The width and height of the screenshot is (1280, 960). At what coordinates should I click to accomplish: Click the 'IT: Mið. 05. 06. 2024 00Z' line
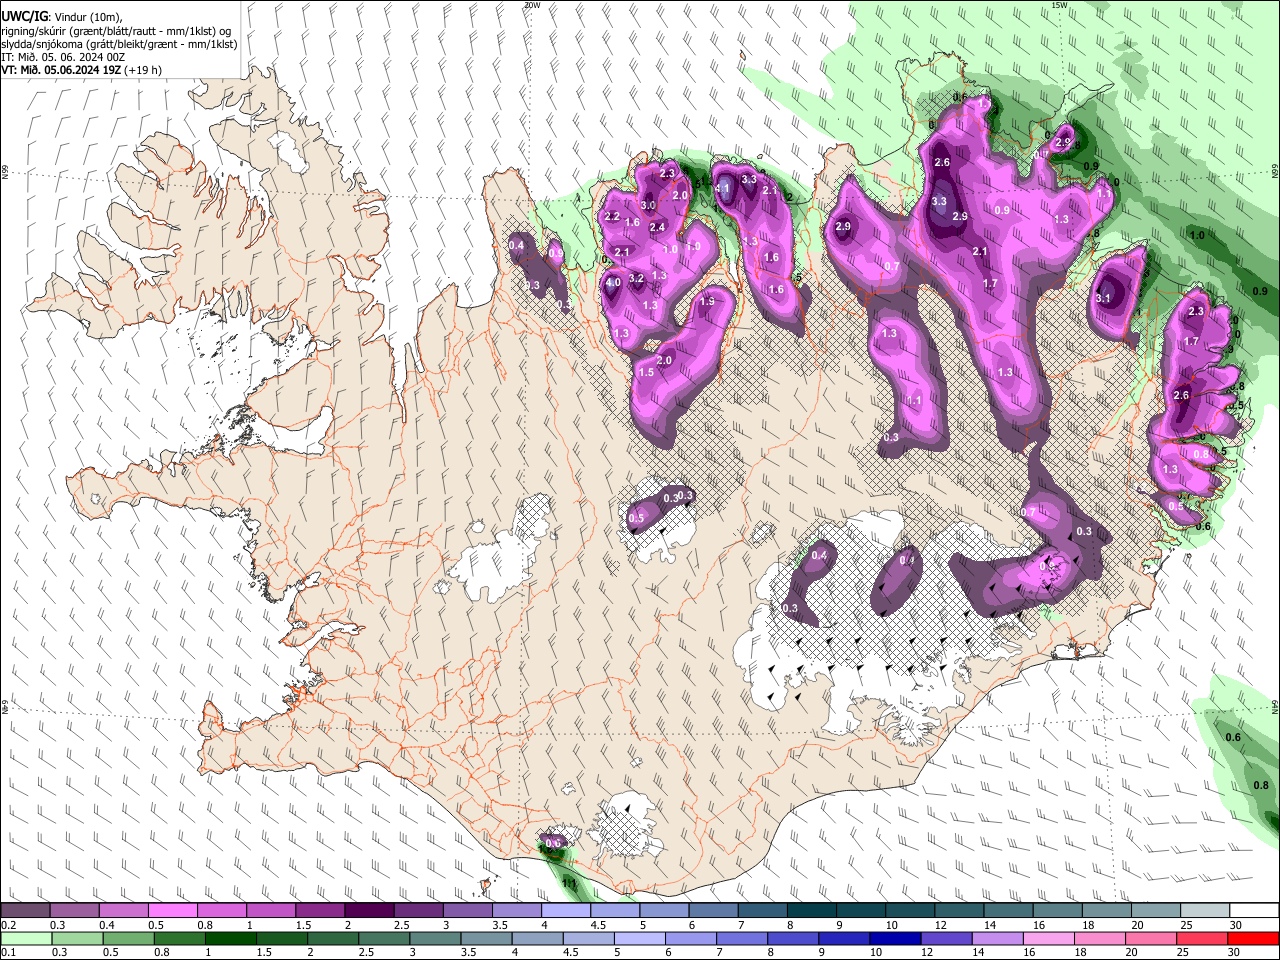63,57
